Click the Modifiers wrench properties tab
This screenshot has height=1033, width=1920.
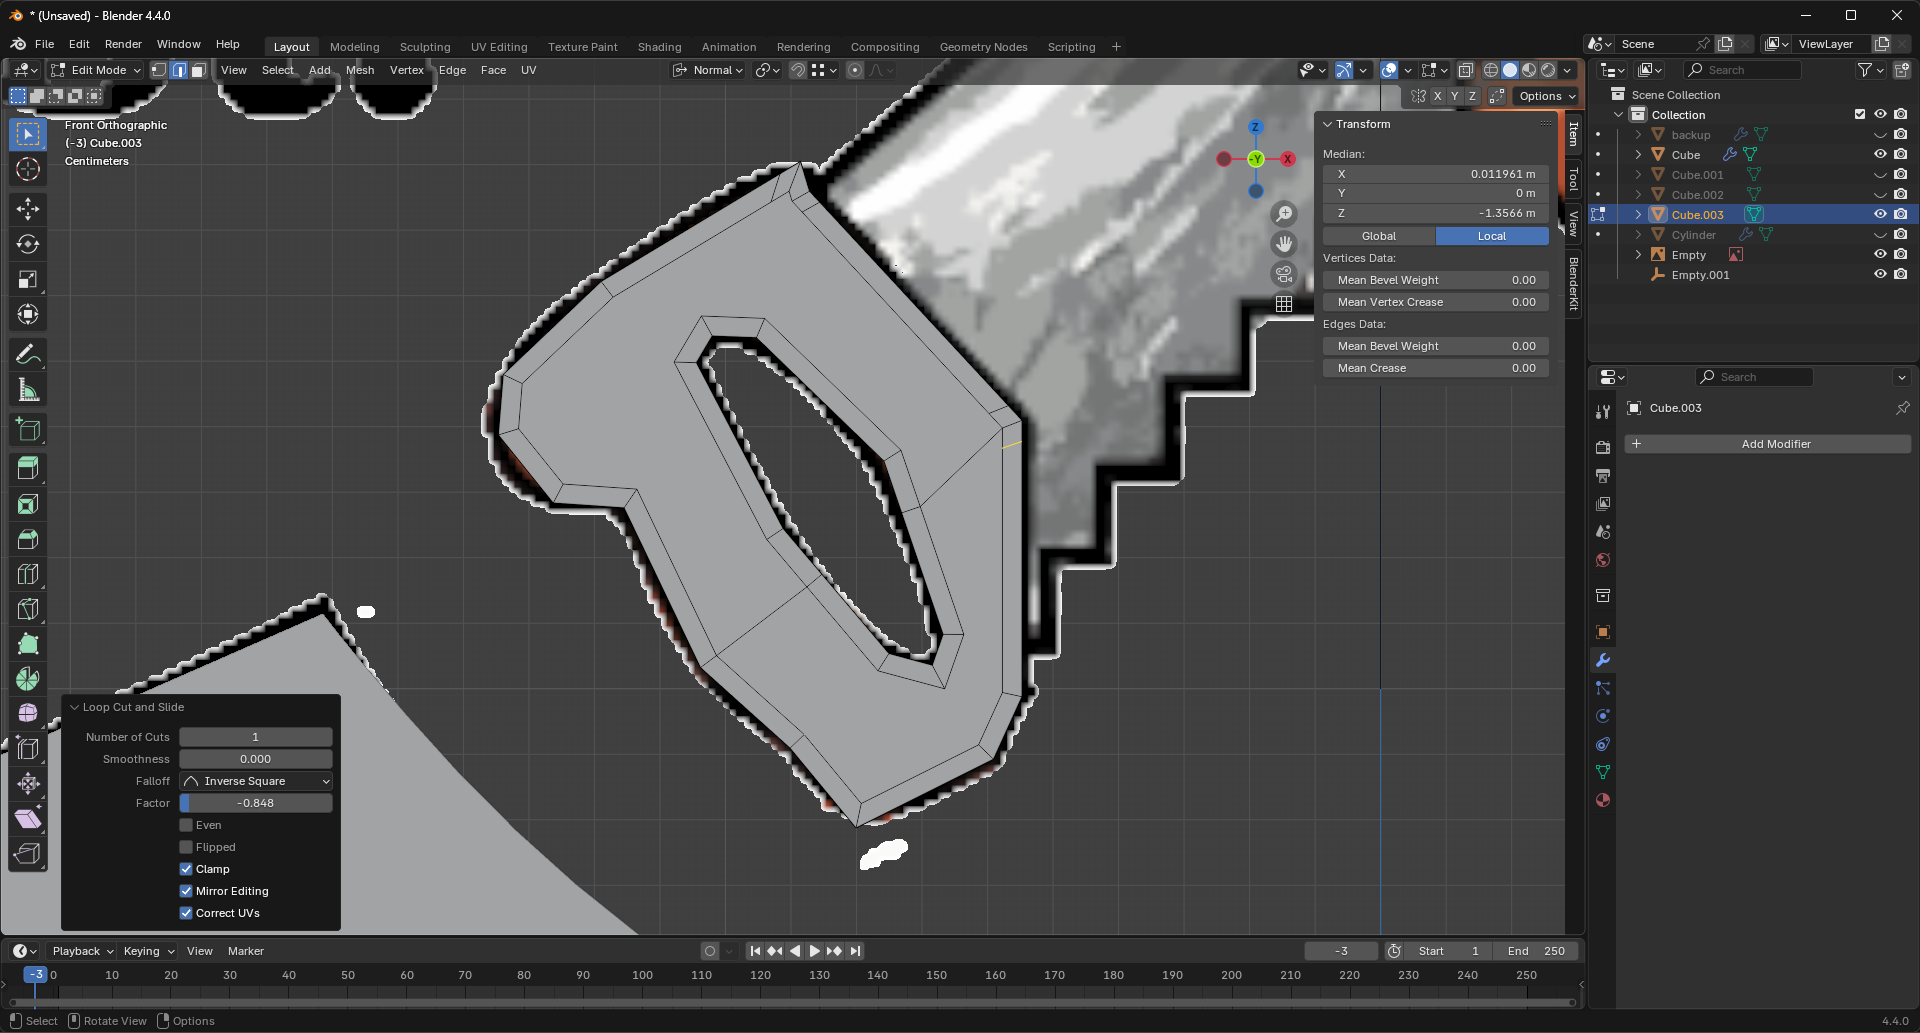coord(1603,660)
